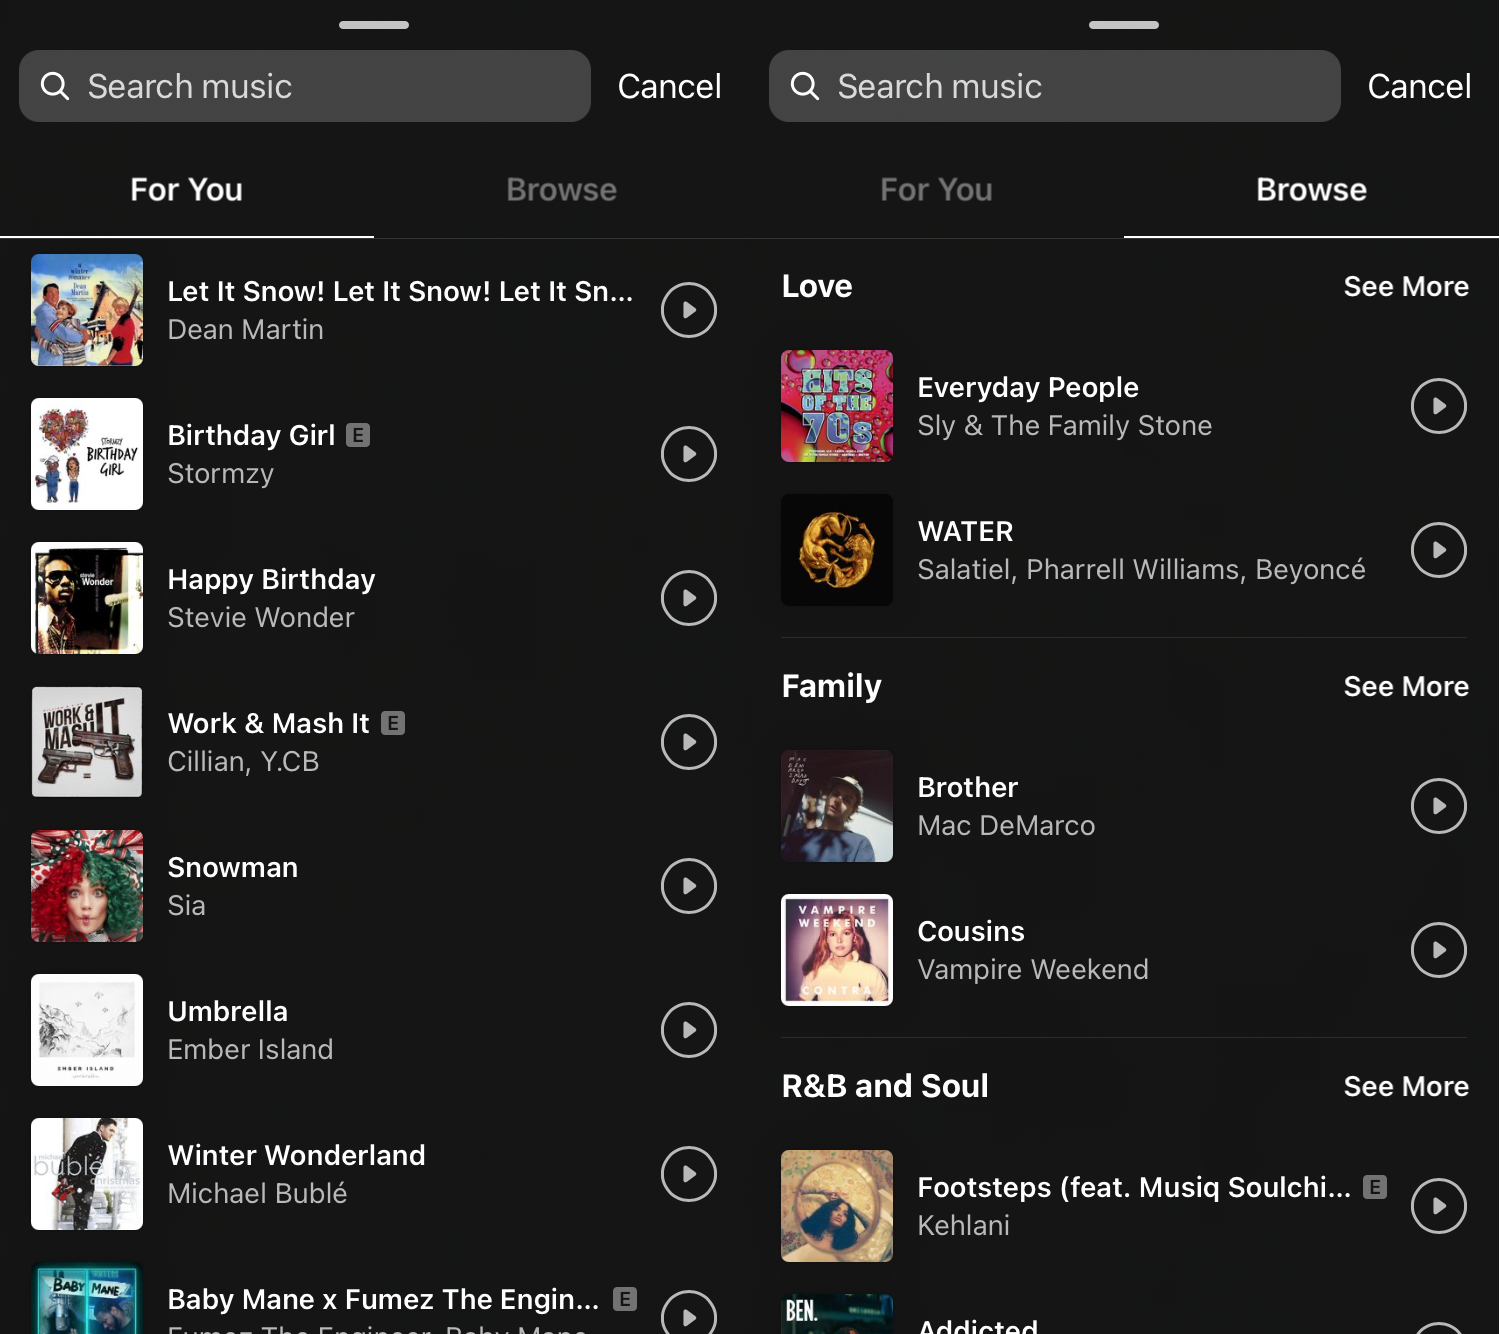Choose the song title Brother

coord(967,788)
